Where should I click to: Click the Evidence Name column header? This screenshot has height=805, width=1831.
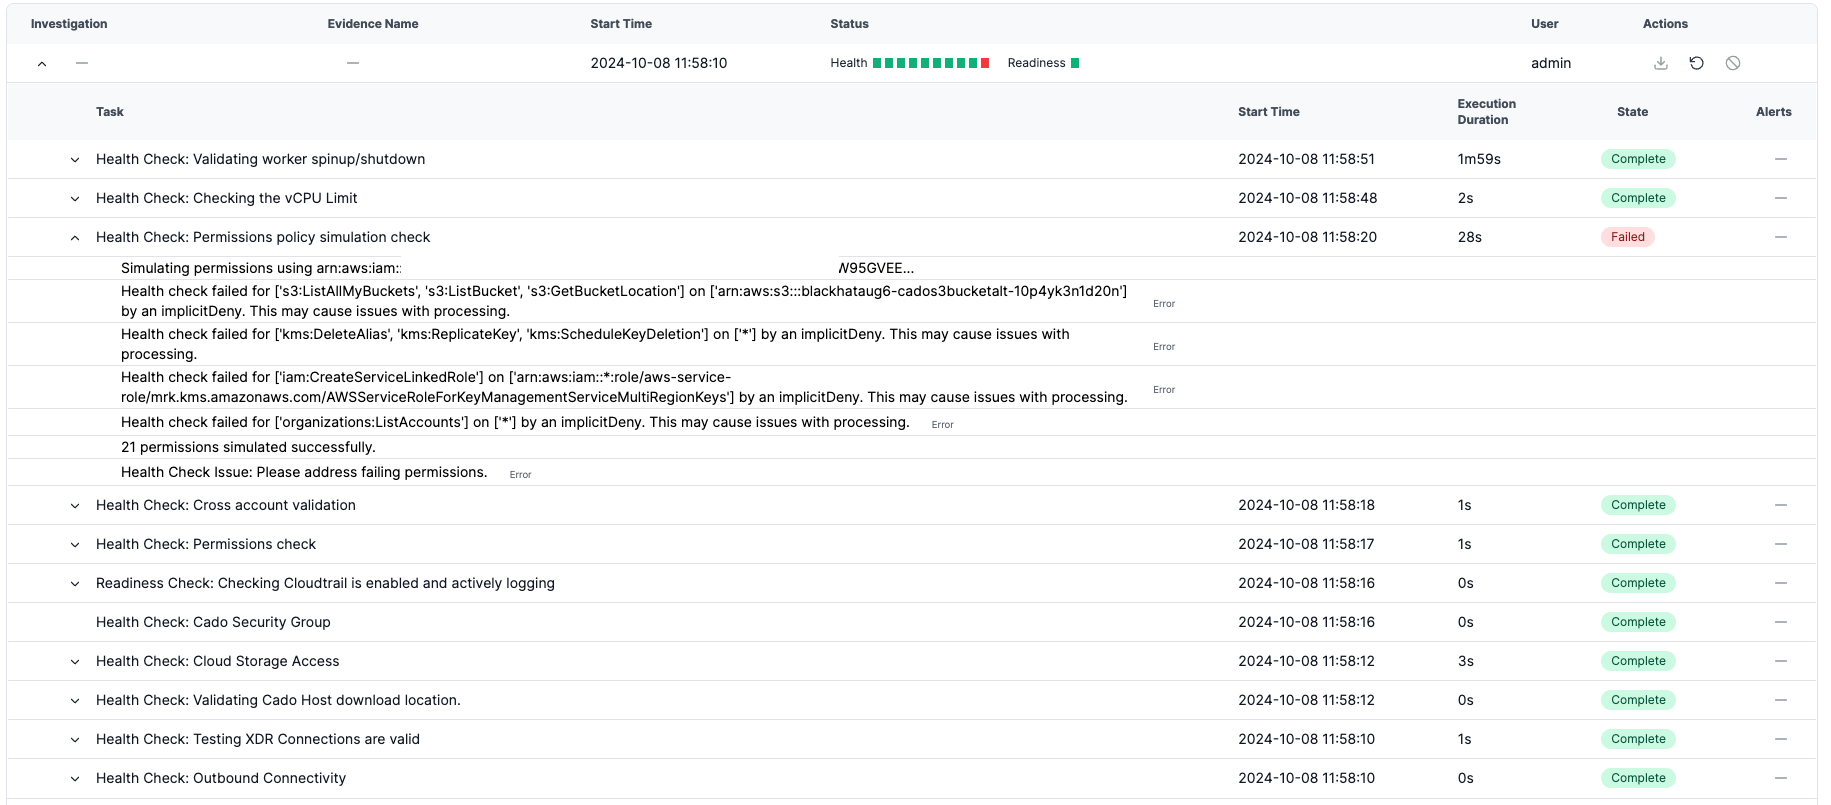373,24
